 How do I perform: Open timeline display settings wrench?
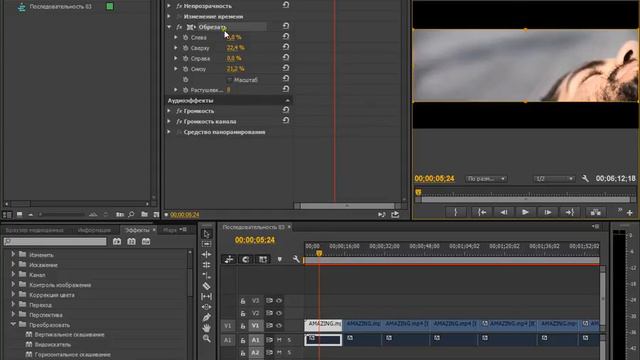click(296, 259)
